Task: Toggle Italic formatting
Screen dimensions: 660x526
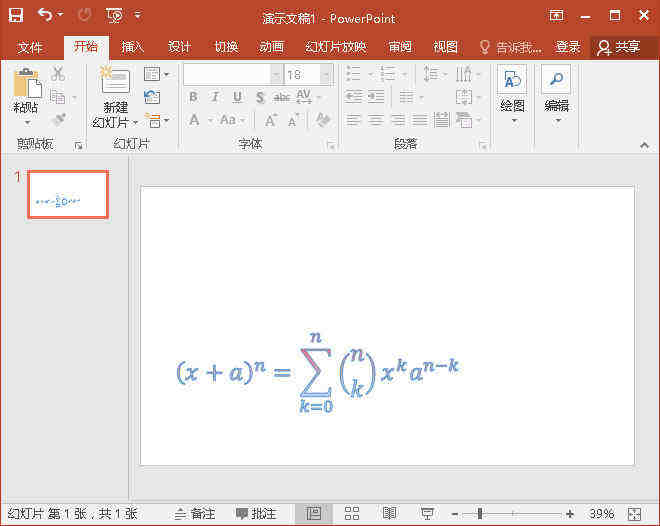Action: pos(215,97)
